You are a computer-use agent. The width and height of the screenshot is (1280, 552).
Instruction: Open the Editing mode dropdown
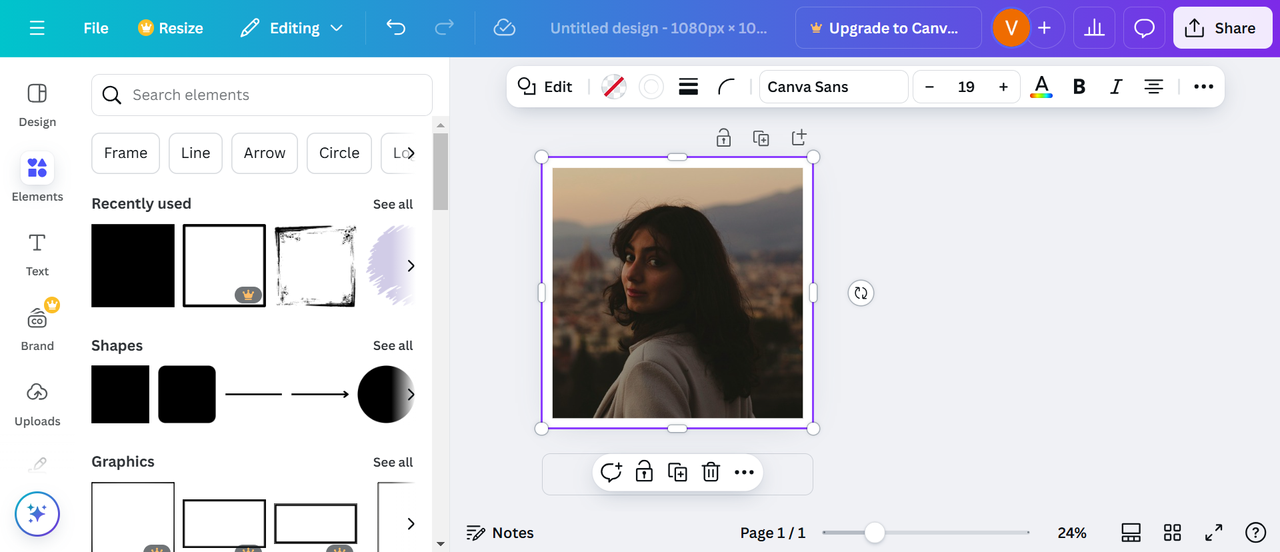[291, 28]
